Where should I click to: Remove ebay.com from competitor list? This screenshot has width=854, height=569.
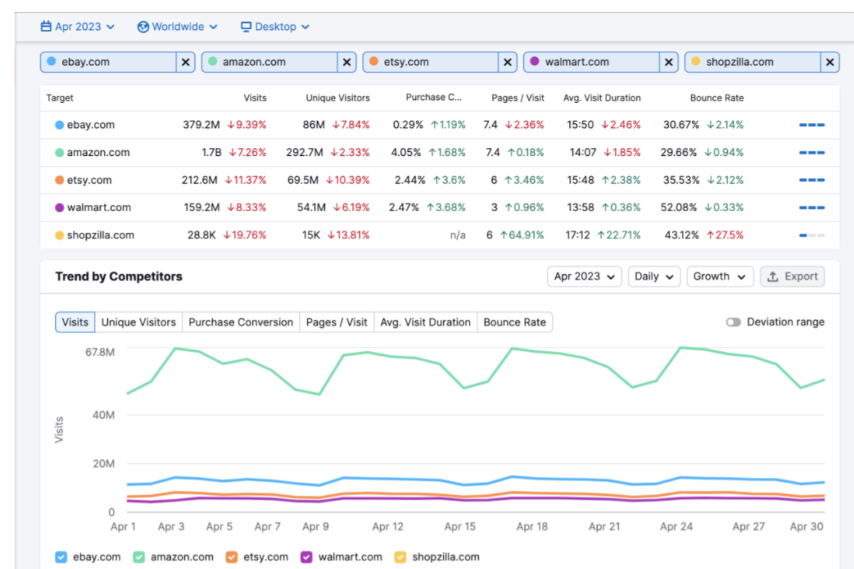click(x=186, y=62)
